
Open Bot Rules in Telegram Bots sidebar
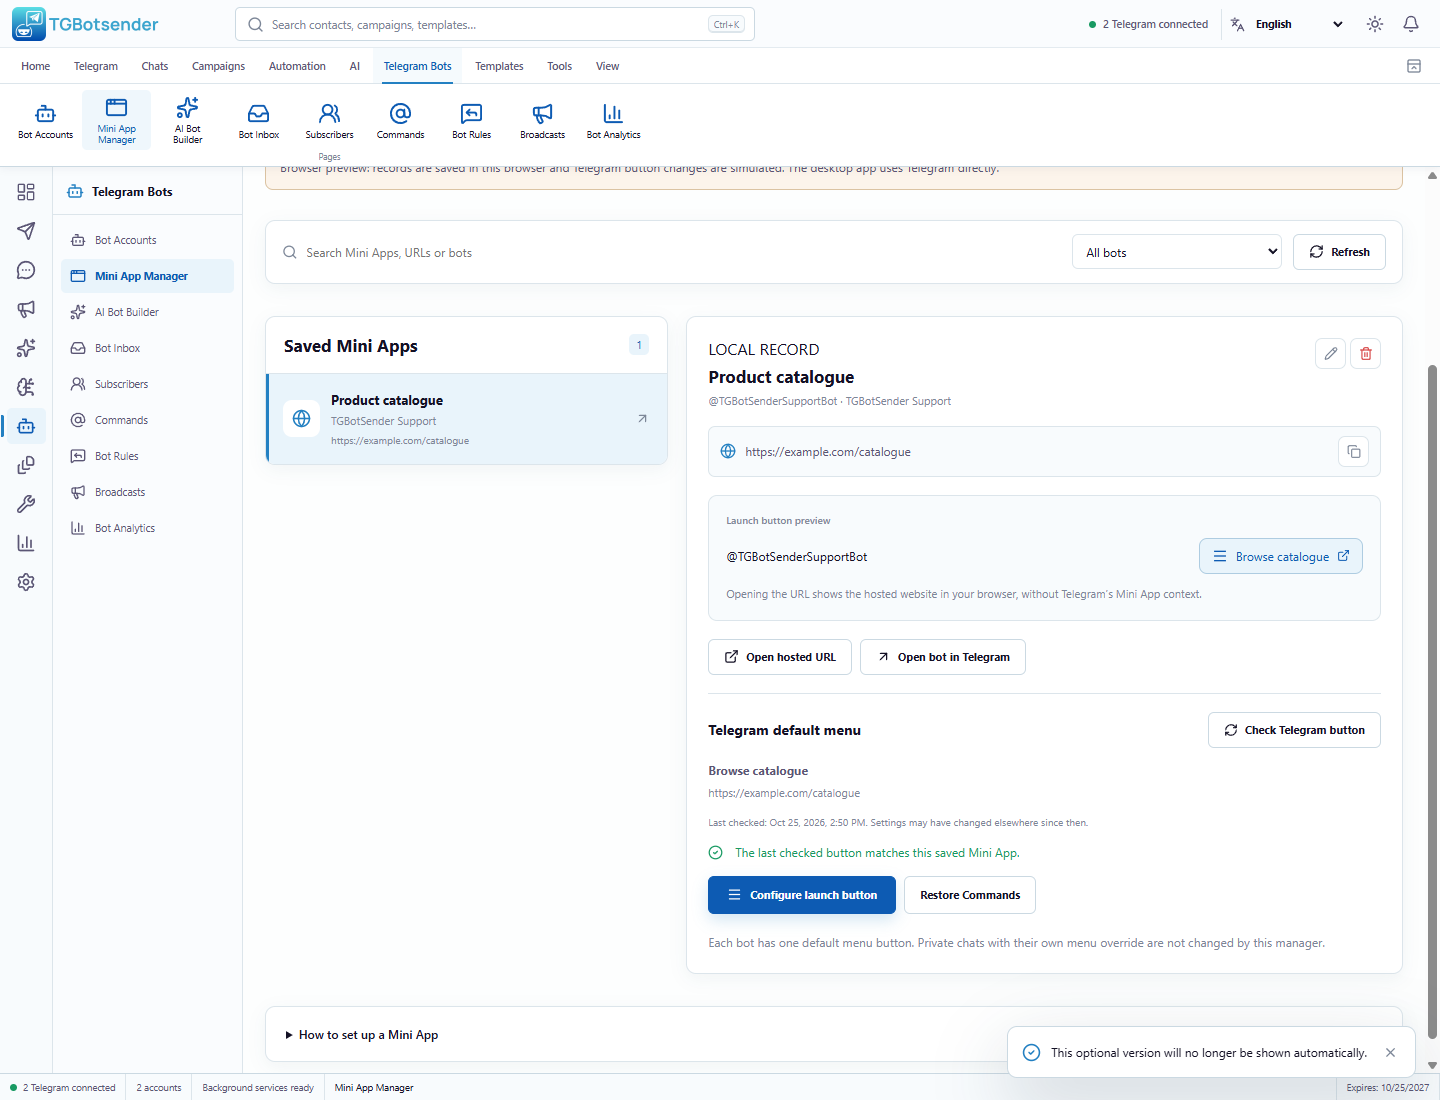coord(147,456)
